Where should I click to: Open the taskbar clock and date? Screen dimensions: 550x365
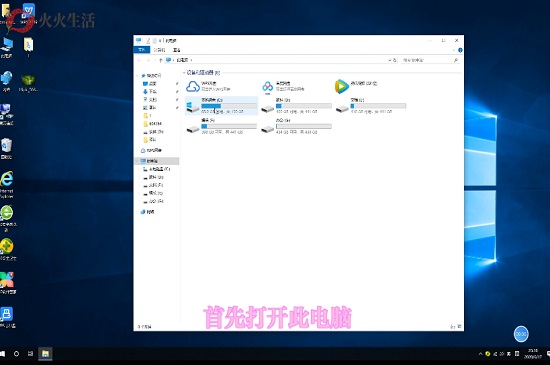(x=533, y=353)
